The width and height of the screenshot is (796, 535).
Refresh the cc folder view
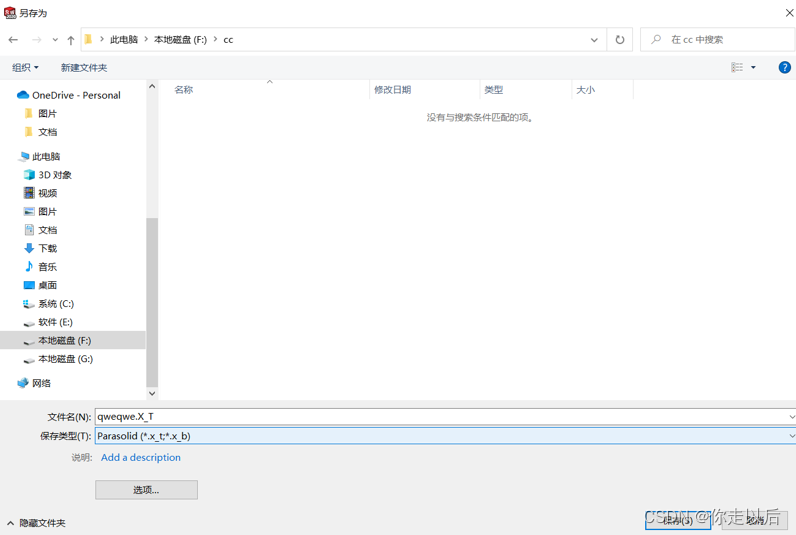click(x=620, y=40)
